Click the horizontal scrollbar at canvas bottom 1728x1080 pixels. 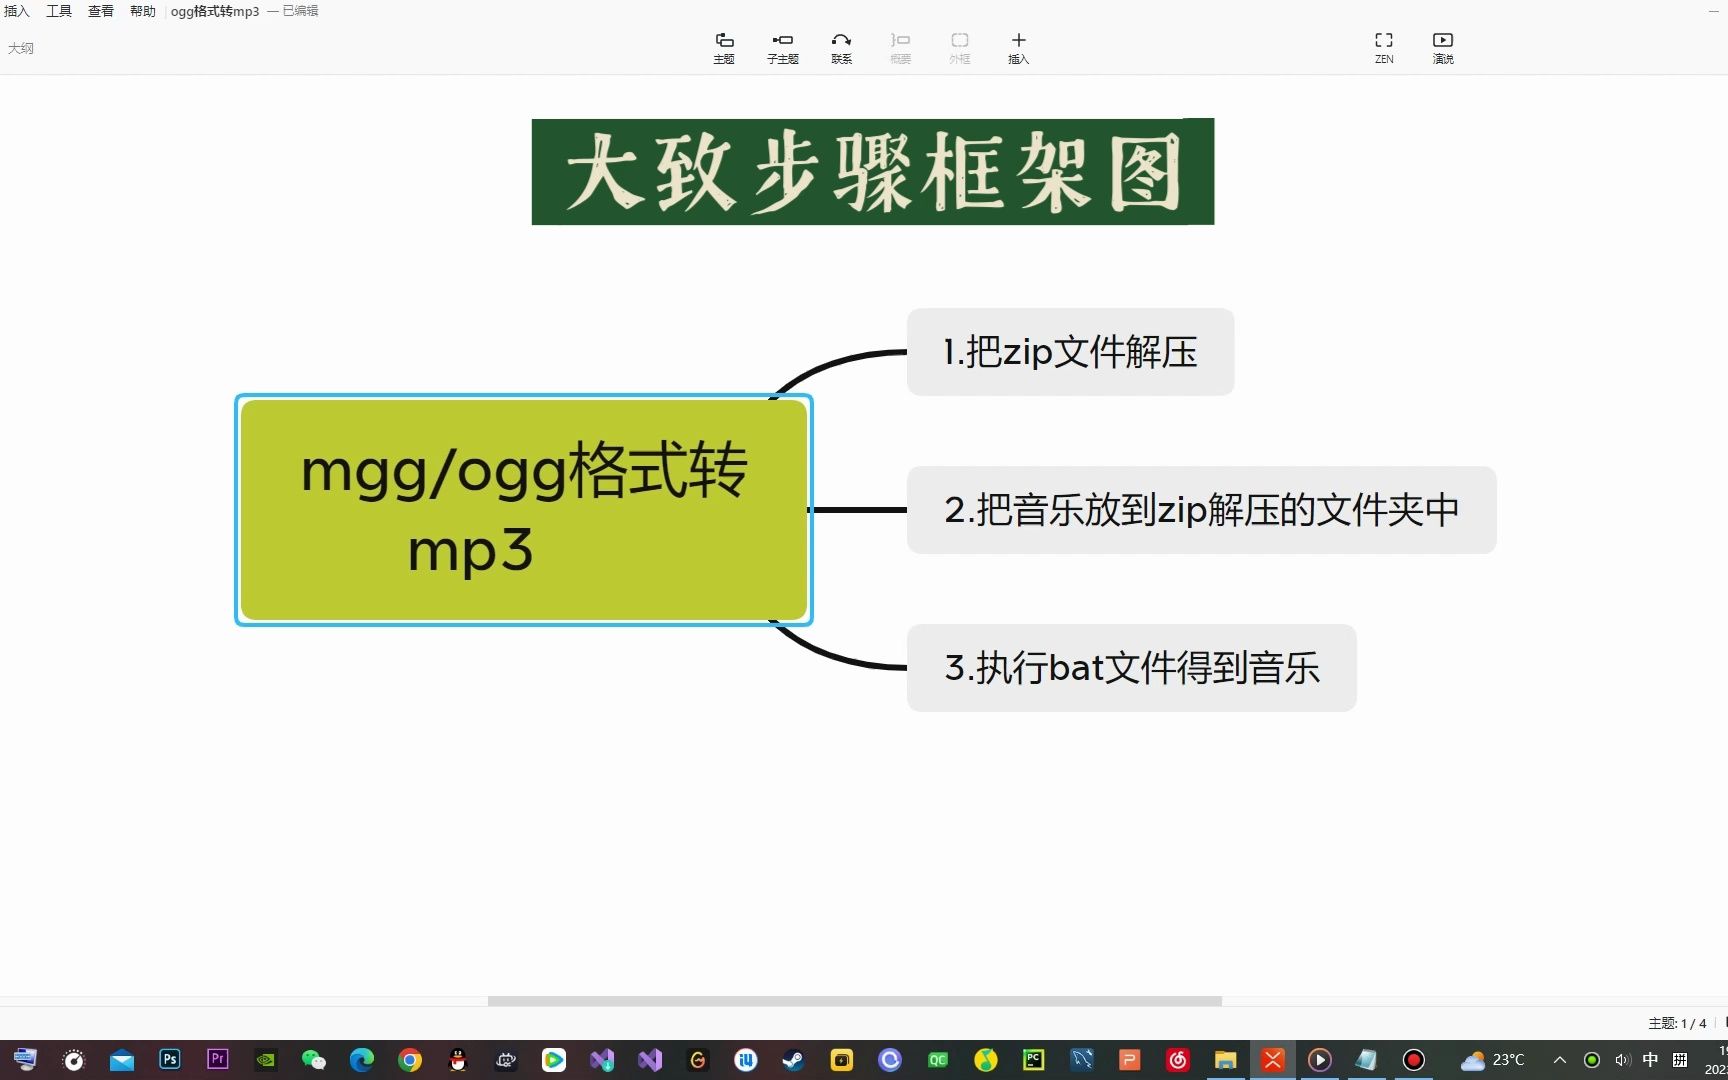point(854,1001)
